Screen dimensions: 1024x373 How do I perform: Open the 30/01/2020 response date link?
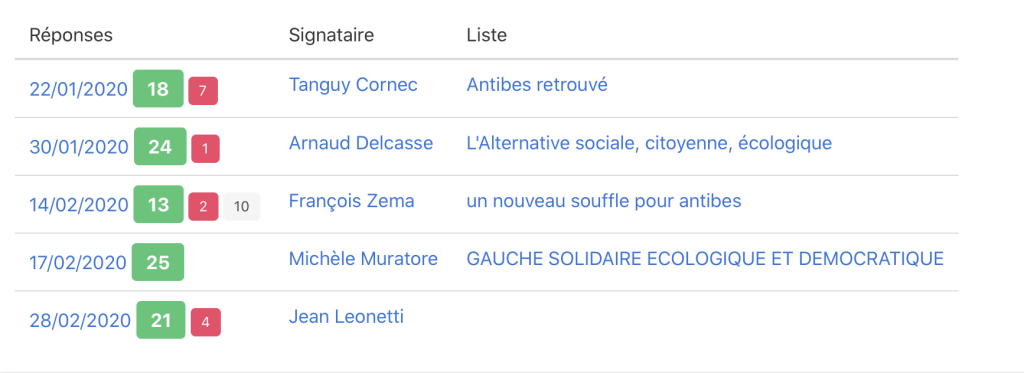79,147
